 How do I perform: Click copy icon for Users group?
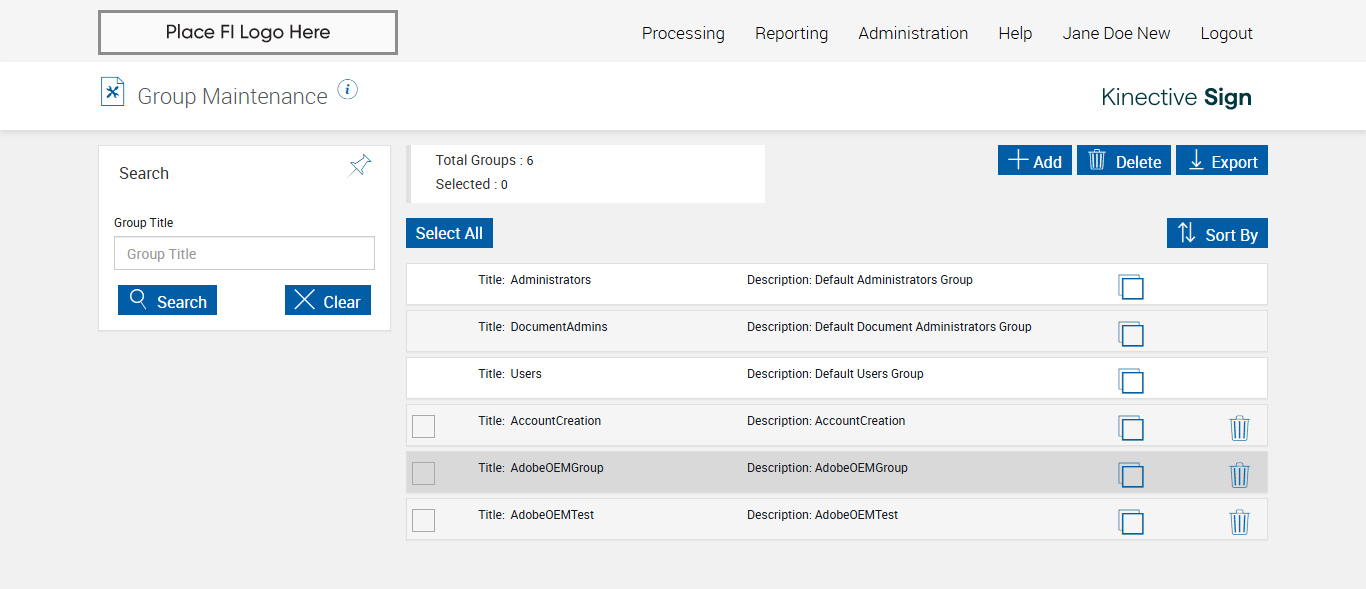pyautogui.click(x=1131, y=381)
